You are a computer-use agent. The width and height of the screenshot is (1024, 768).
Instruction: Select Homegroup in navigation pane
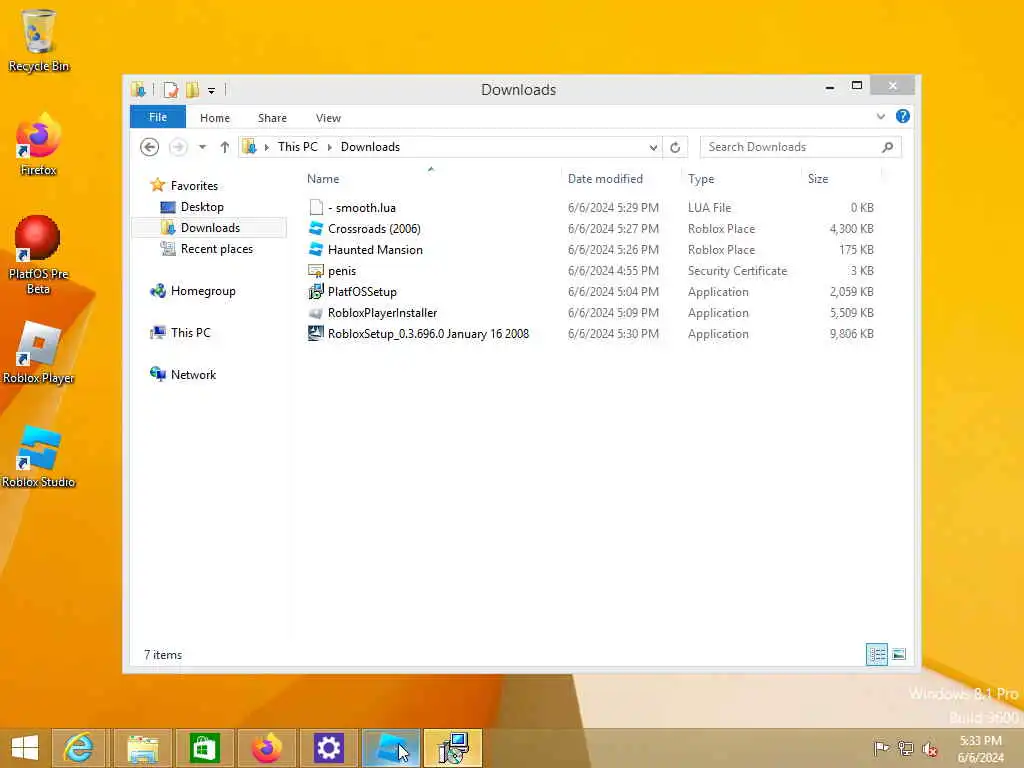[x=202, y=291]
